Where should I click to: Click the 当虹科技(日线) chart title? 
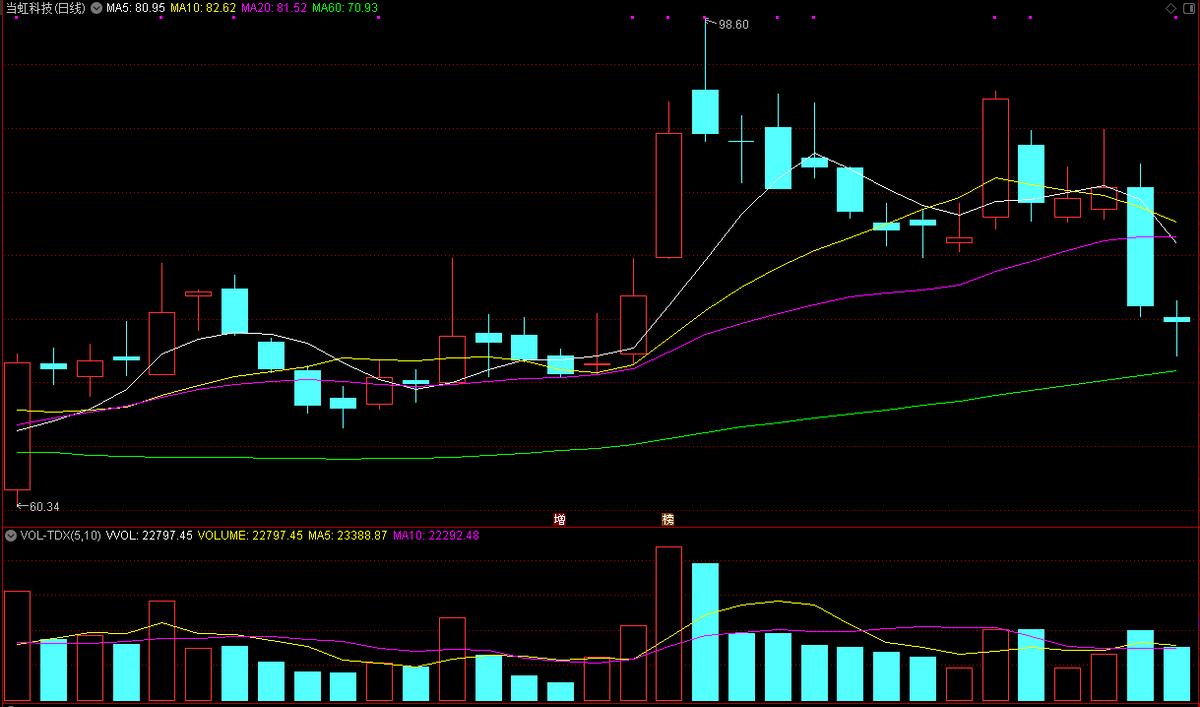coord(46,8)
